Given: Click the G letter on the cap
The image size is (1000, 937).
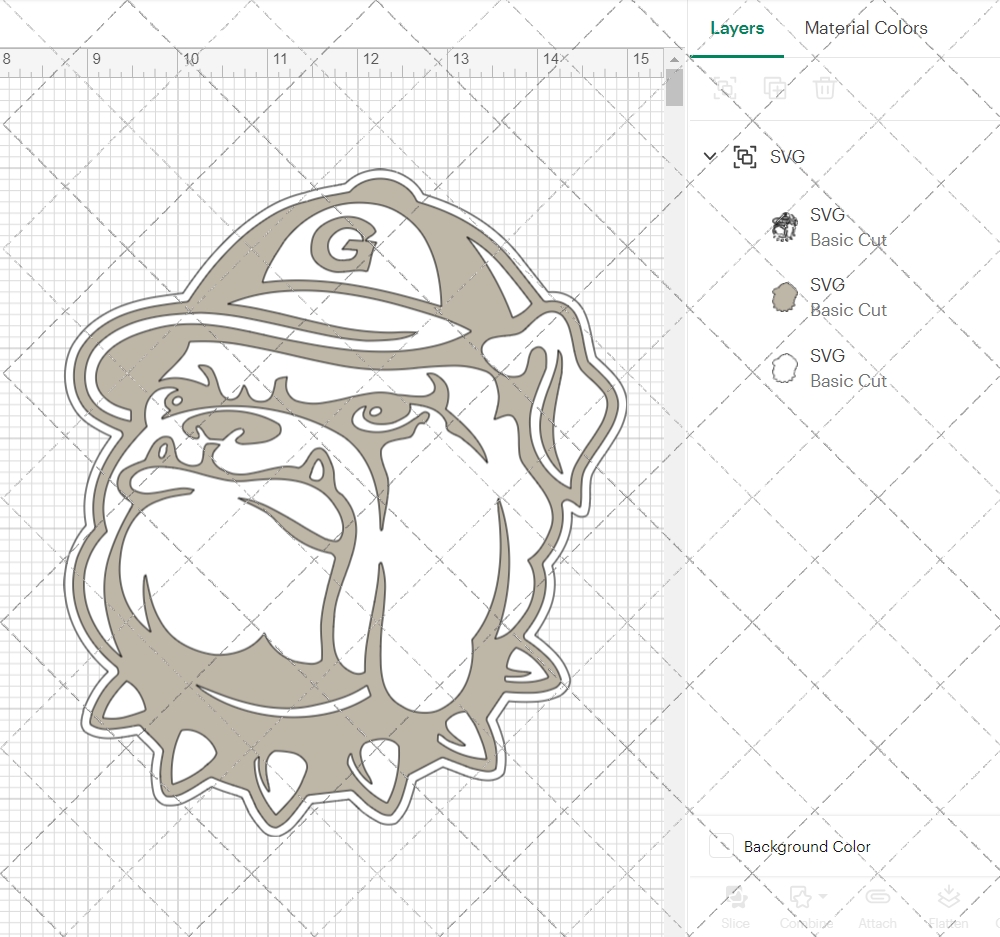Looking at the screenshot, I should coord(343,244).
